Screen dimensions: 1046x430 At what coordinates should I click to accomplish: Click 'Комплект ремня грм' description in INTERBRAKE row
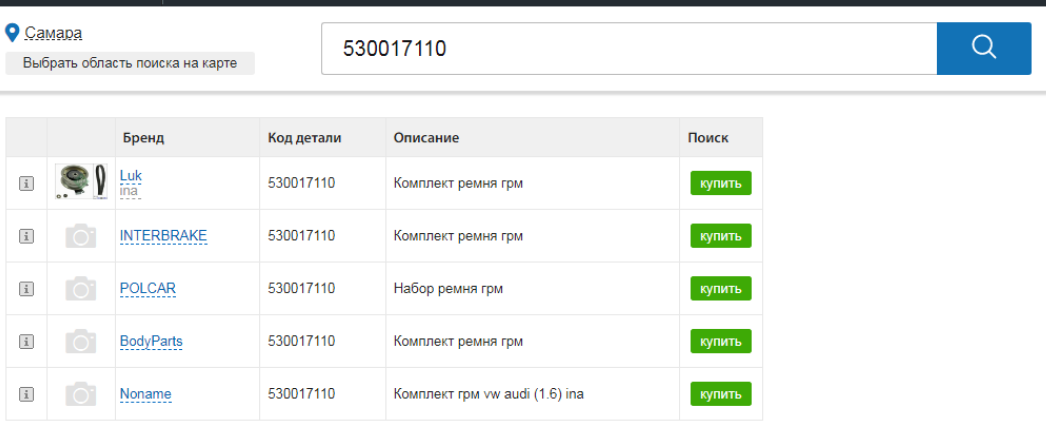pyautogui.click(x=458, y=236)
